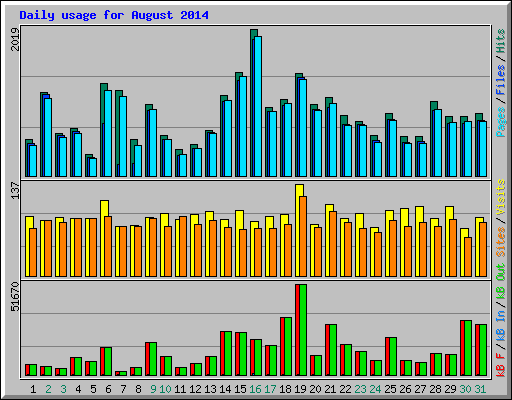Click day label 10 on the x-axis

(165, 389)
